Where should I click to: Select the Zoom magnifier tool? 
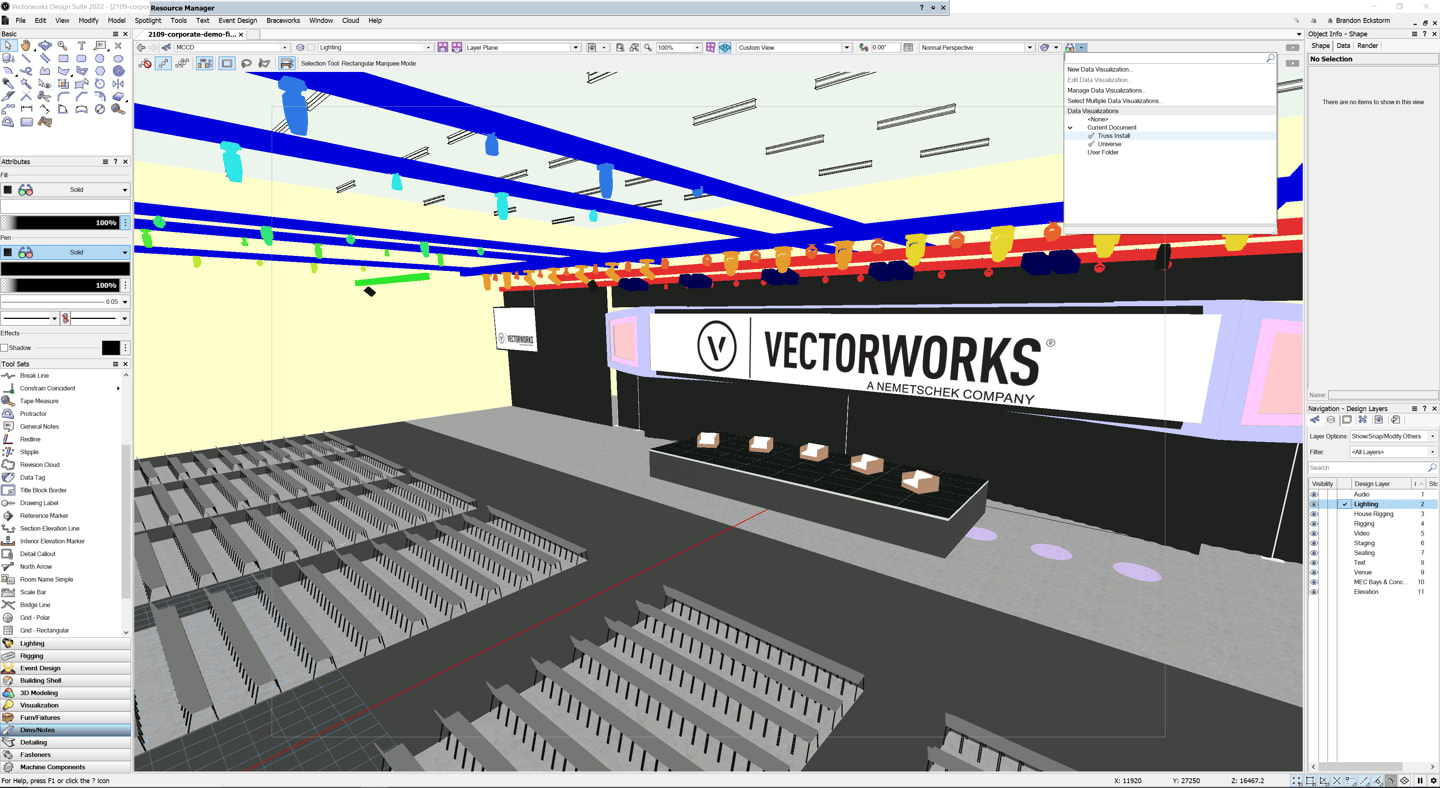pos(63,46)
